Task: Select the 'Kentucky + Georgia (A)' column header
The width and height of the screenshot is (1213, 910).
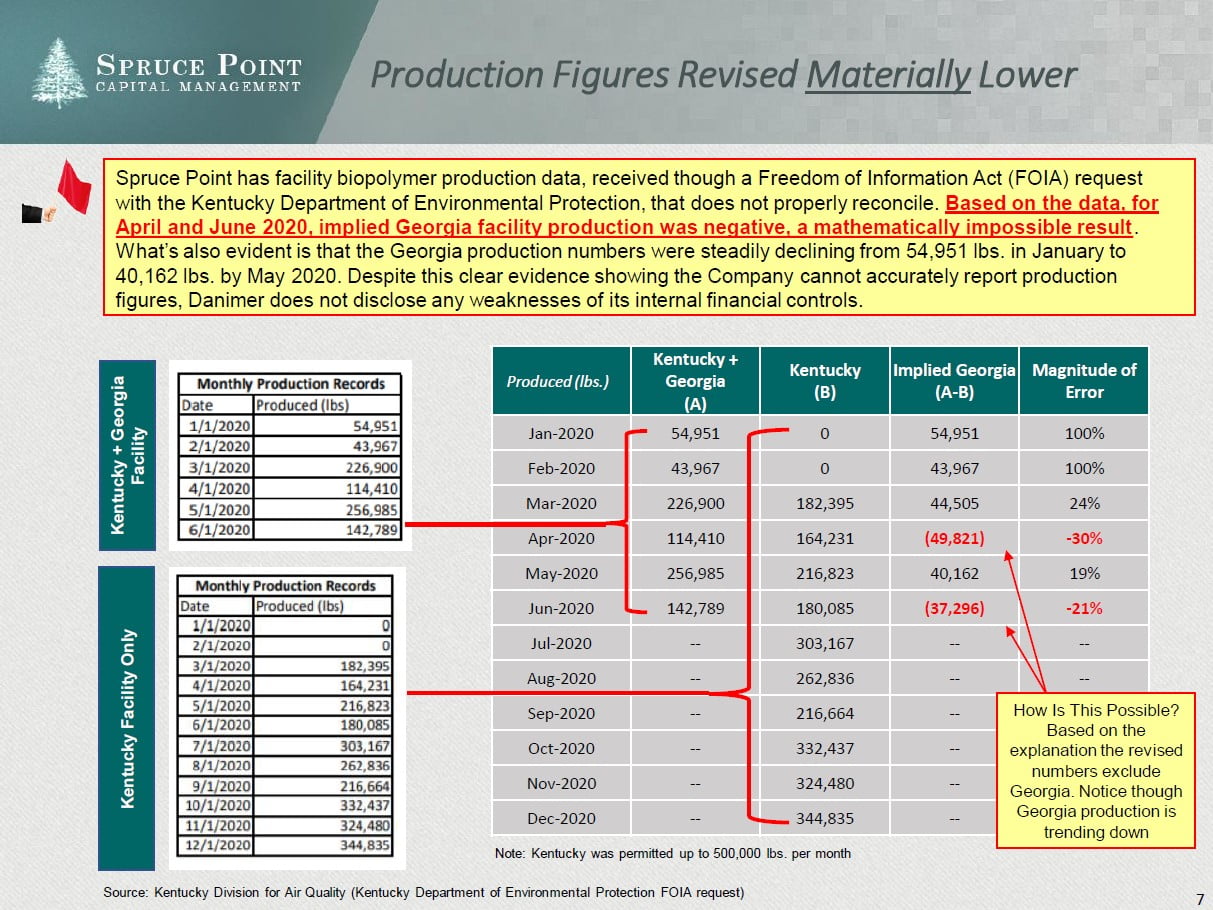Action: tap(694, 381)
